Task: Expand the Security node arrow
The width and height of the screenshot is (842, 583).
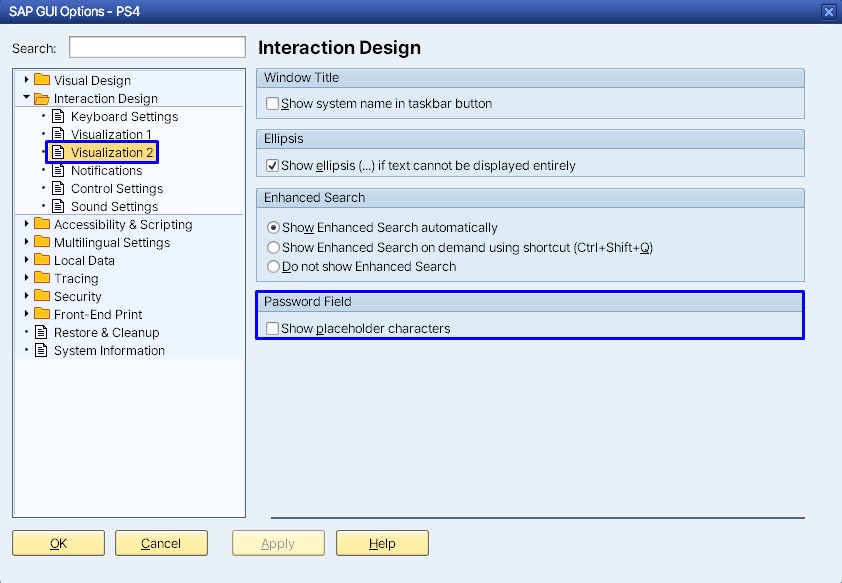Action: (x=26, y=296)
